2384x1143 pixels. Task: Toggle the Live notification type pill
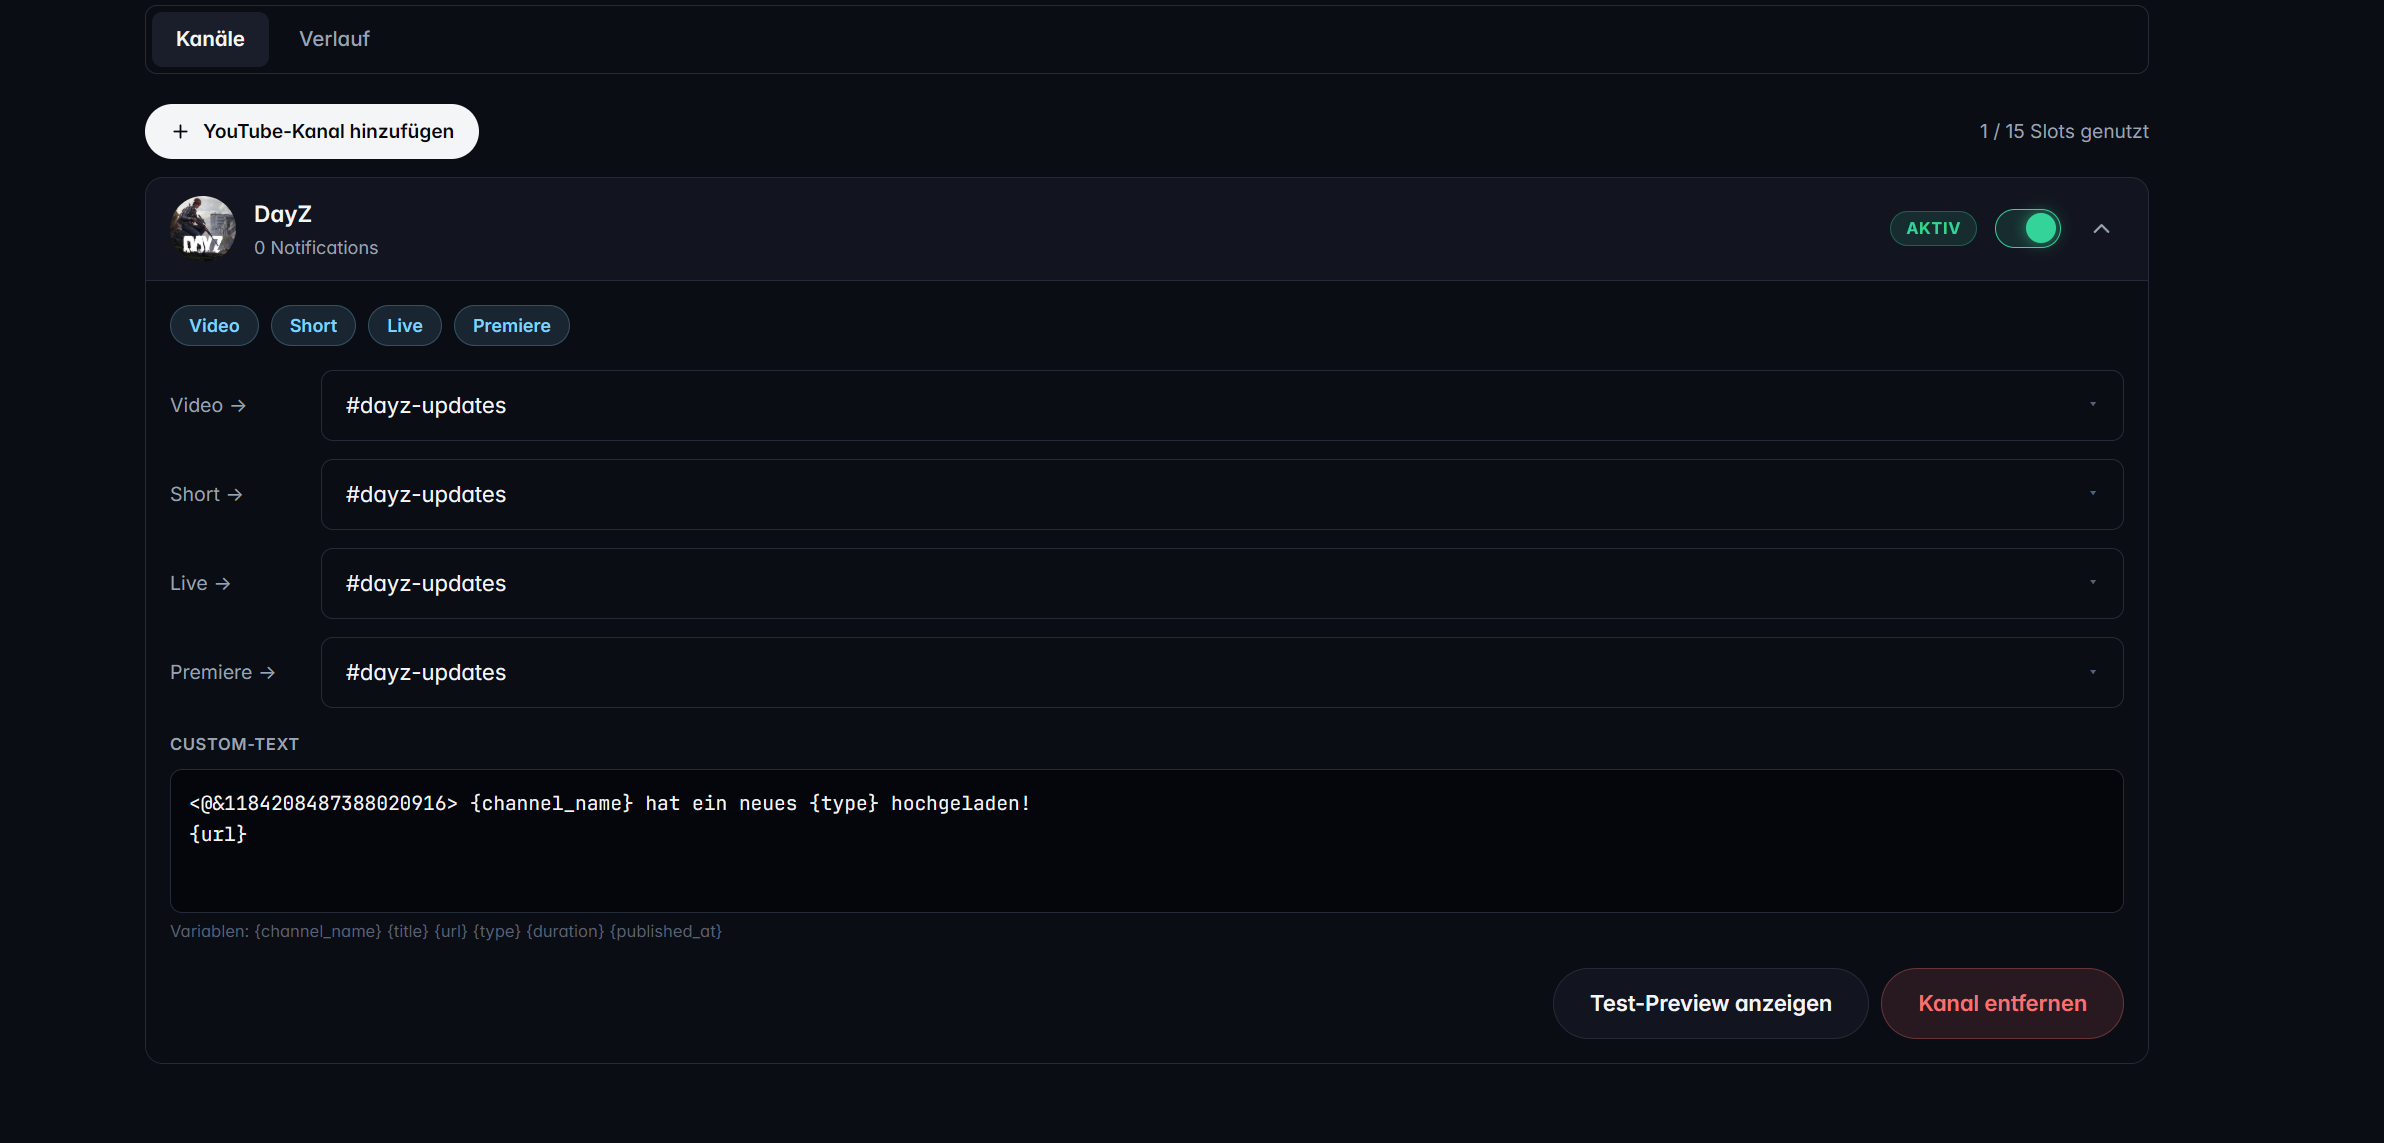tap(404, 325)
